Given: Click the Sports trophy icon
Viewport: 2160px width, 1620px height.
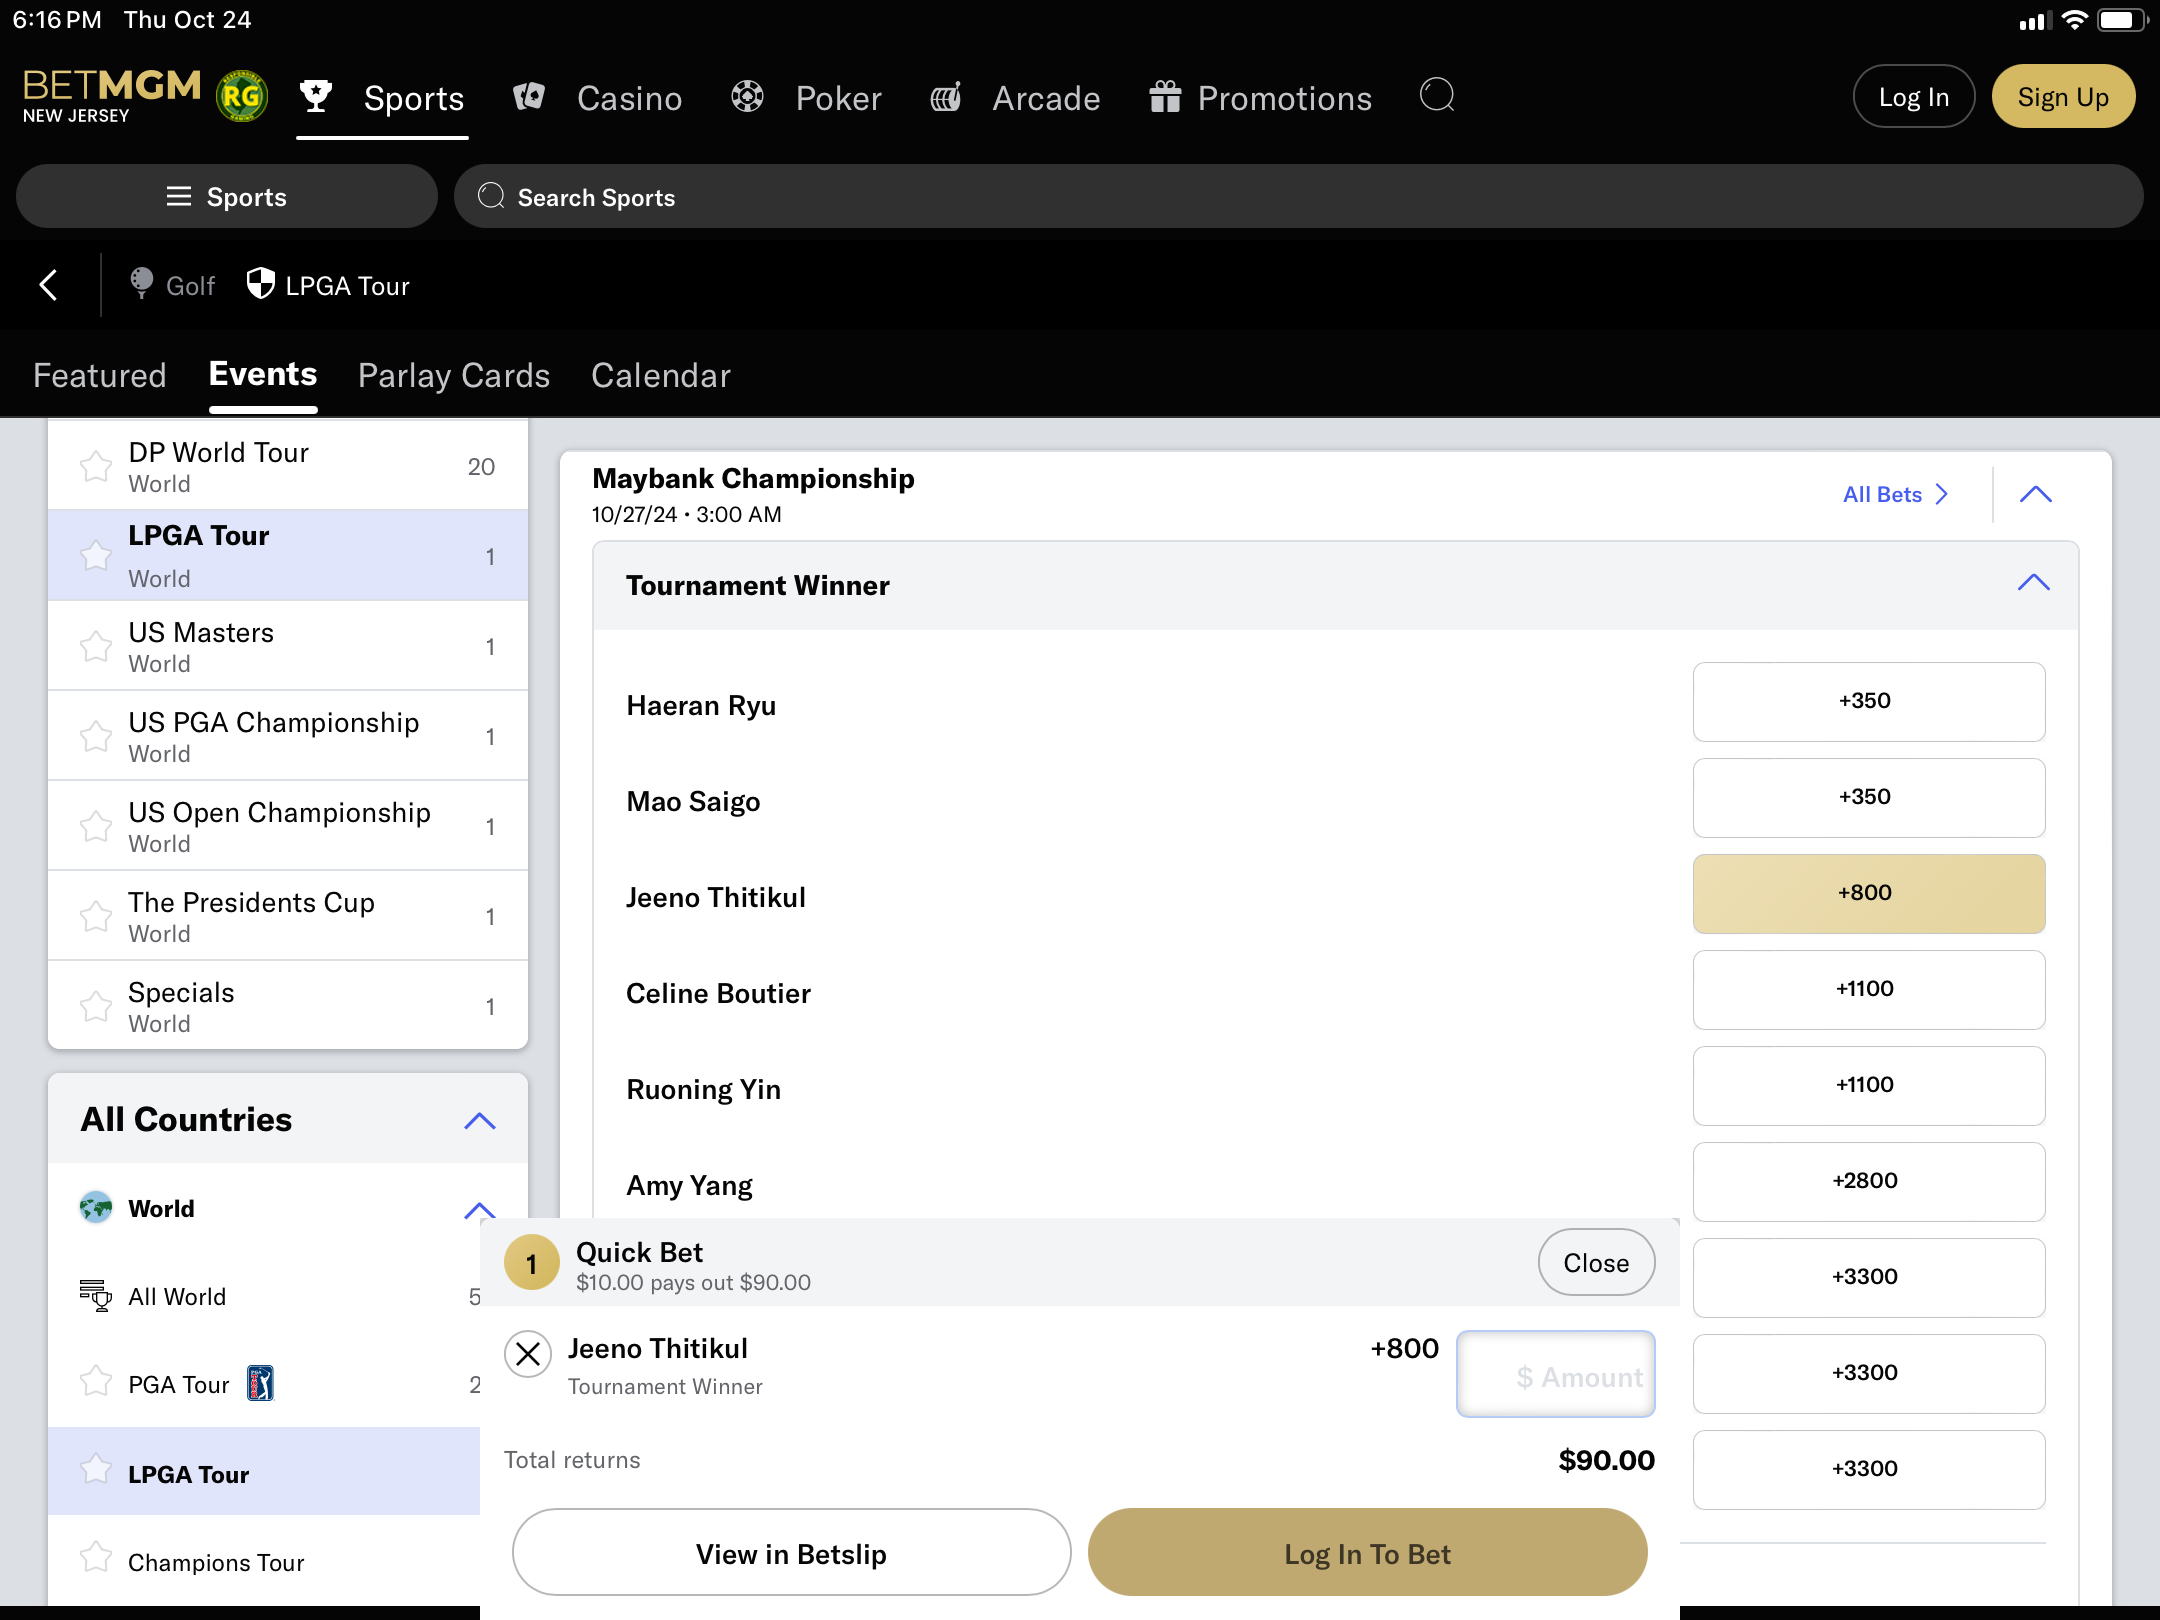Looking at the screenshot, I should coord(316,96).
